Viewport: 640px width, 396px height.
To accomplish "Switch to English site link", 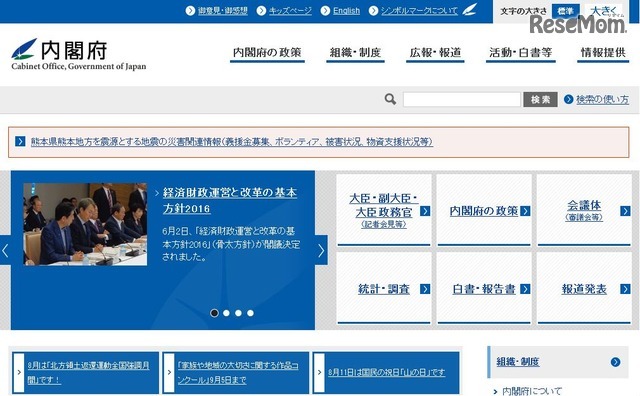I will [x=347, y=11].
